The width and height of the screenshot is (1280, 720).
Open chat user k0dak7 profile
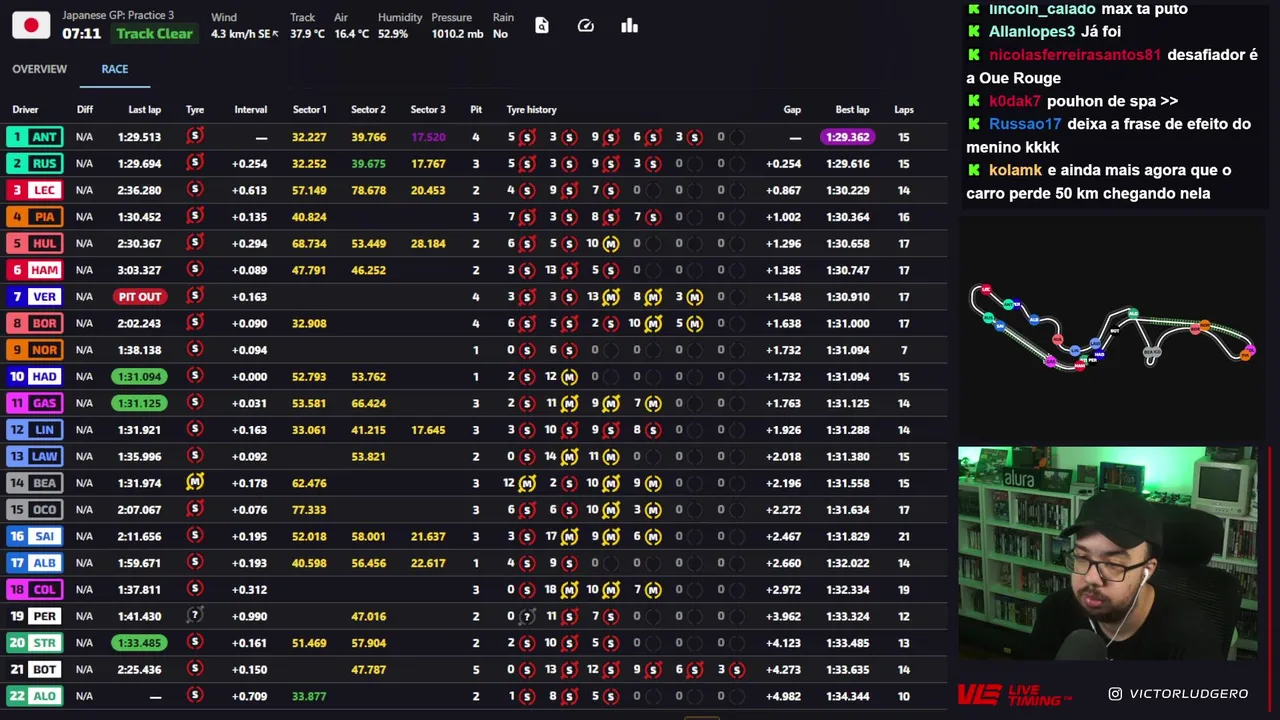click(x=1015, y=101)
